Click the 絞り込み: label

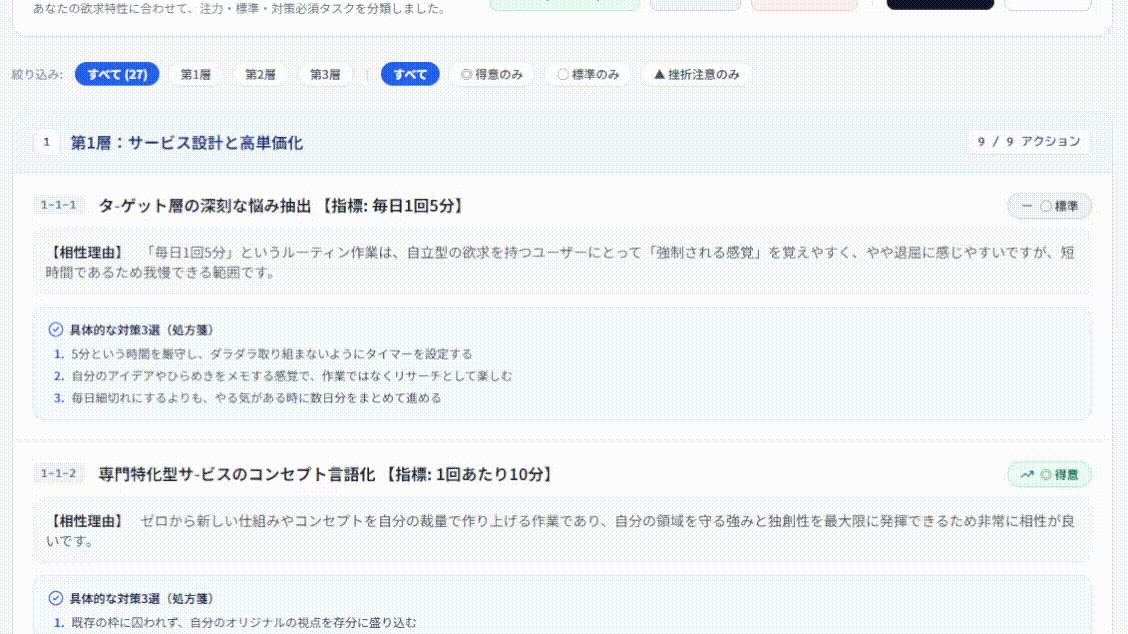37,74
